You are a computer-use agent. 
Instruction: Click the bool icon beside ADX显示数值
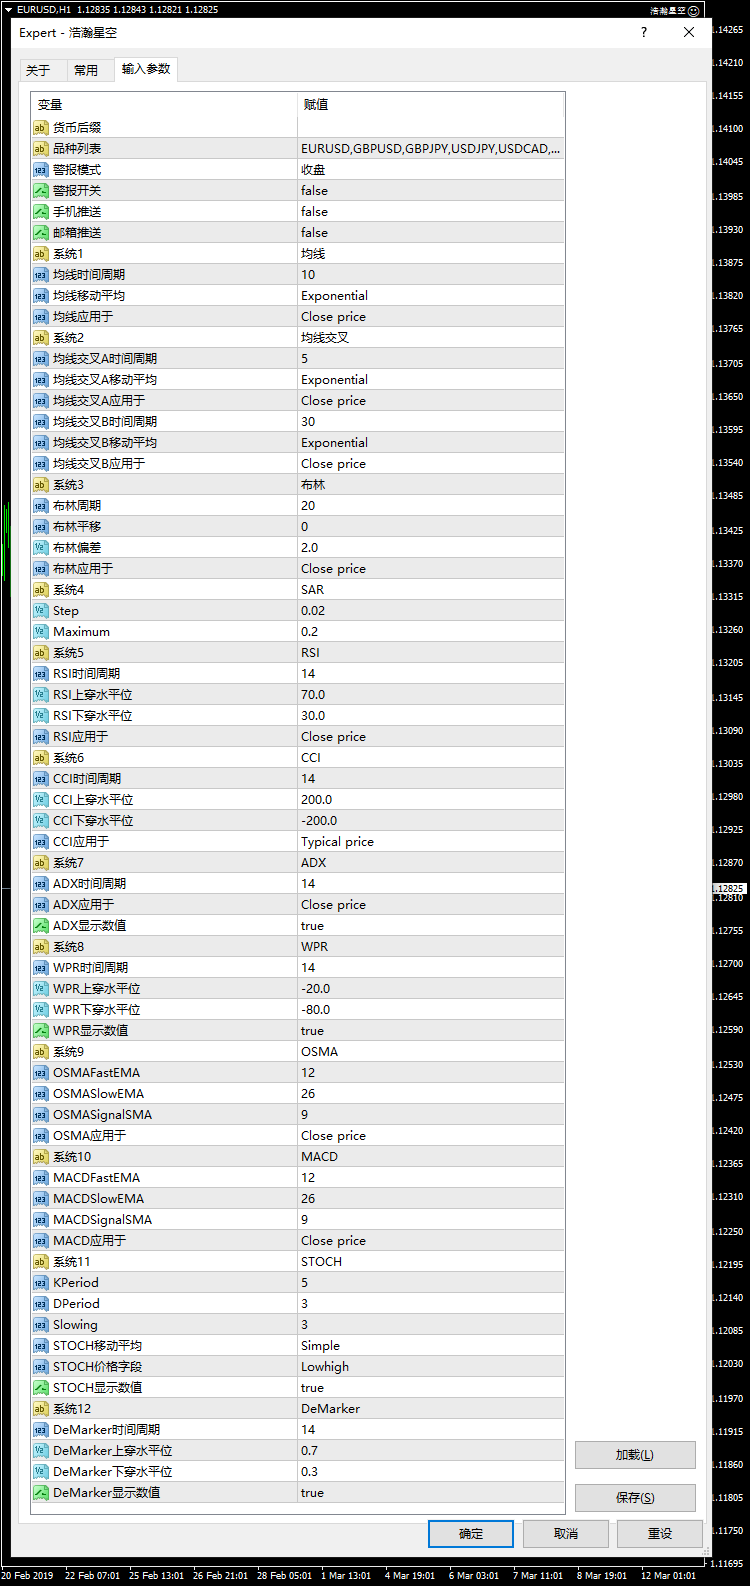[x=41, y=926]
